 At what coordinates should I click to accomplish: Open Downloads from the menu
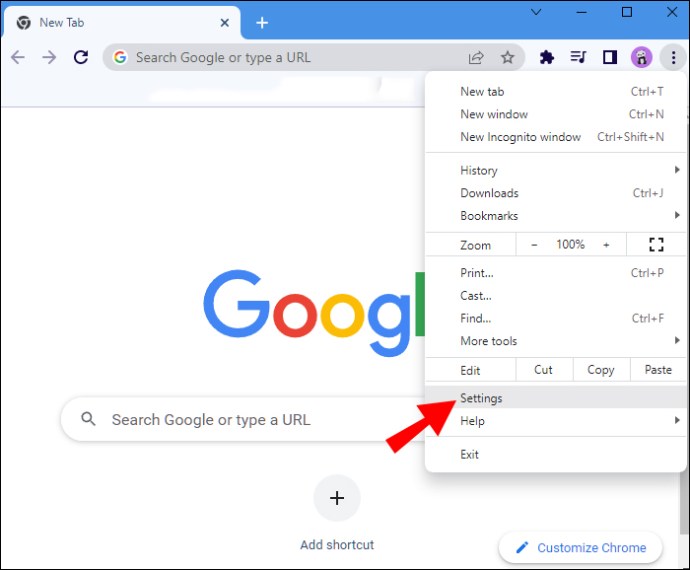pyautogui.click(x=555, y=193)
